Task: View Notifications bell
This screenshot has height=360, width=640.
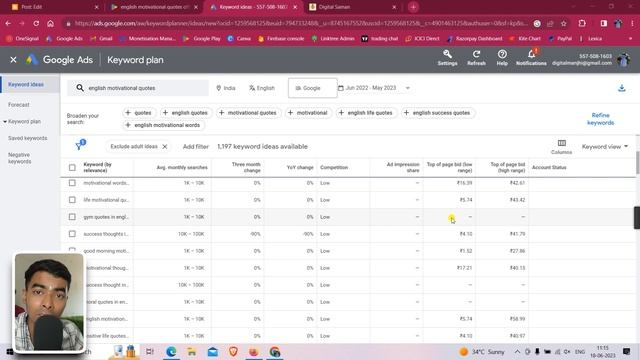Action: tap(531, 58)
